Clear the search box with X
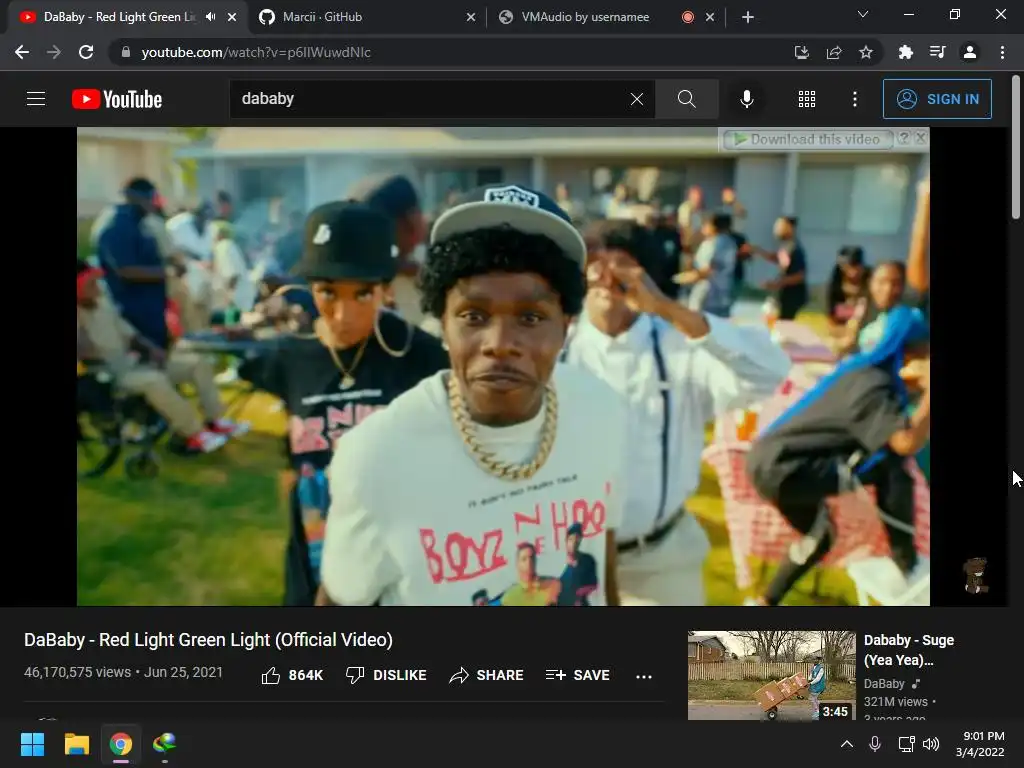The width and height of the screenshot is (1024, 768). point(637,99)
